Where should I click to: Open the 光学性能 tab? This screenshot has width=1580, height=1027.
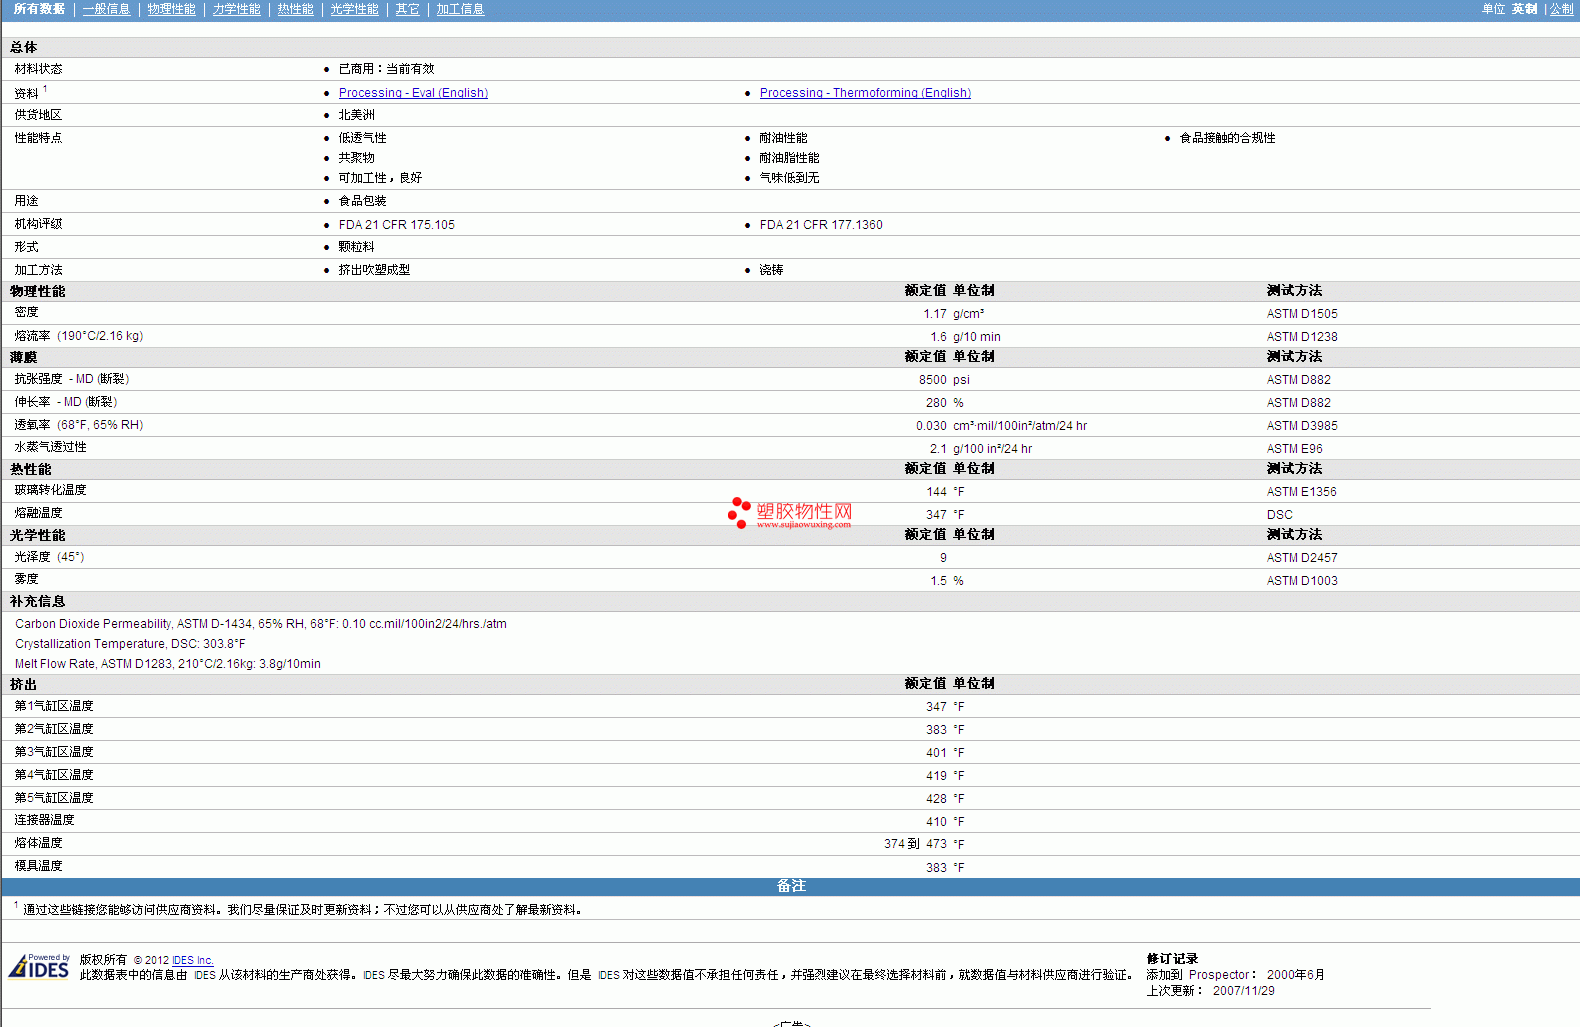tap(354, 9)
